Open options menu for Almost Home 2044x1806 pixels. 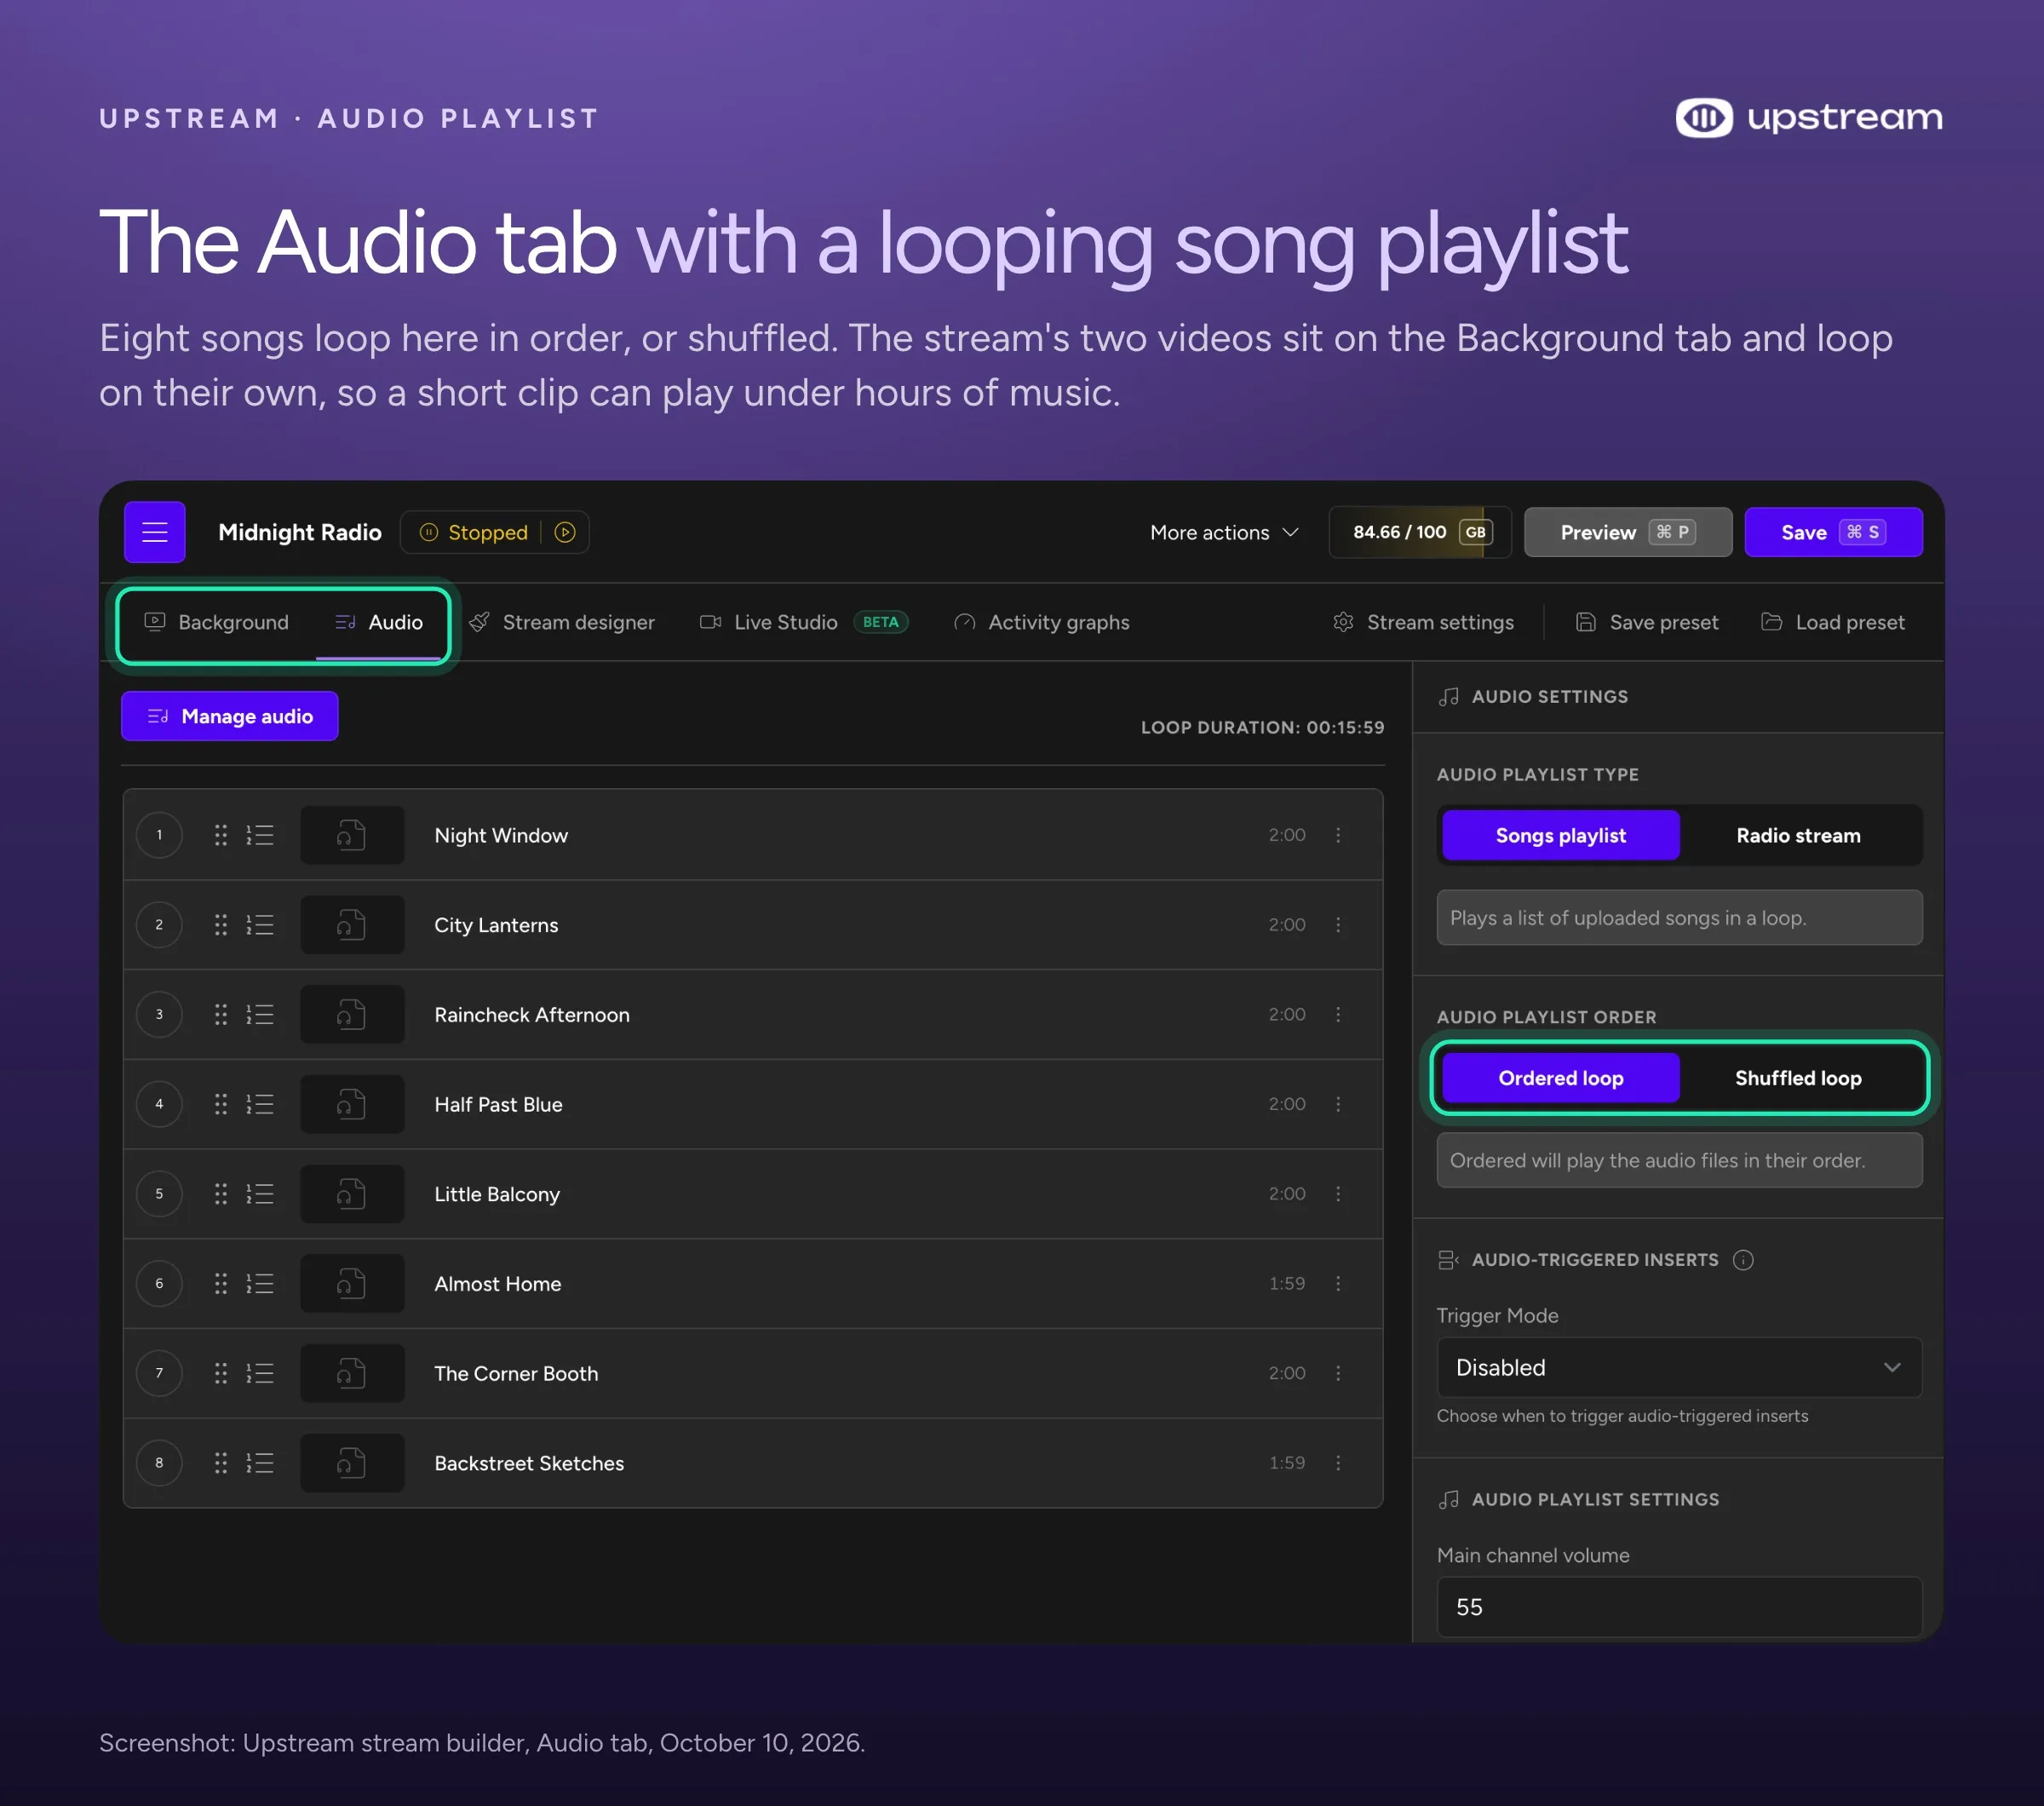click(1338, 1283)
